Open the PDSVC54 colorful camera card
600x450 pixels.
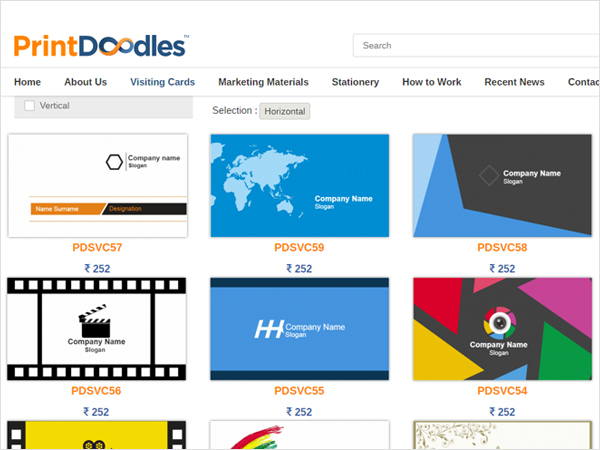[x=502, y=329]
